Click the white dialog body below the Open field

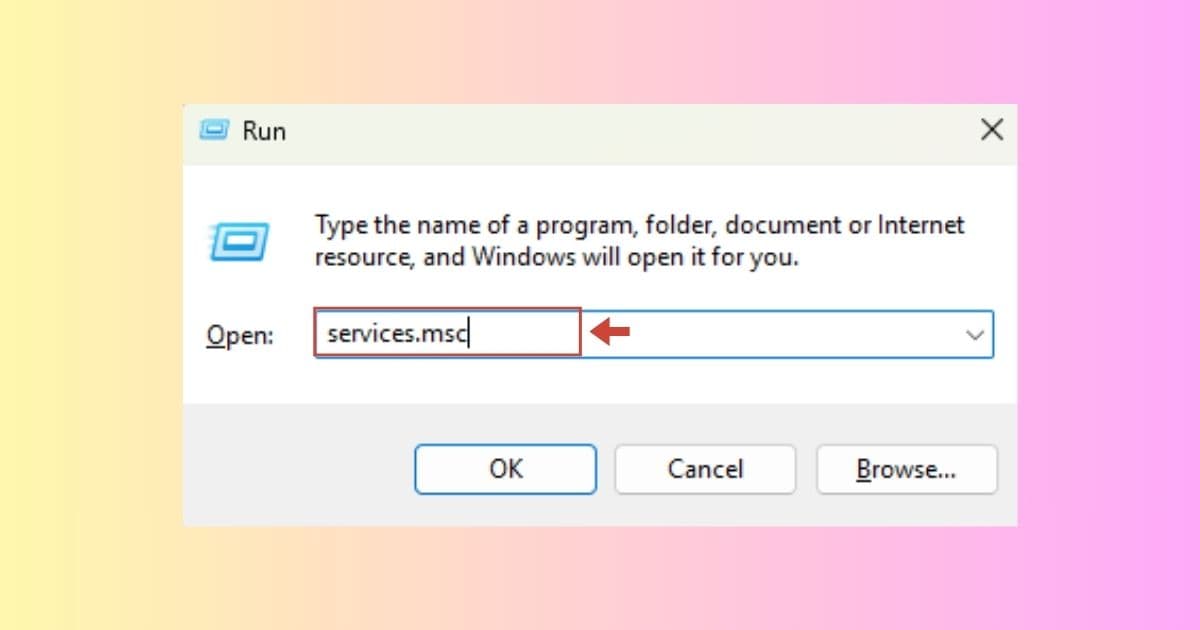tap(600, 382)
